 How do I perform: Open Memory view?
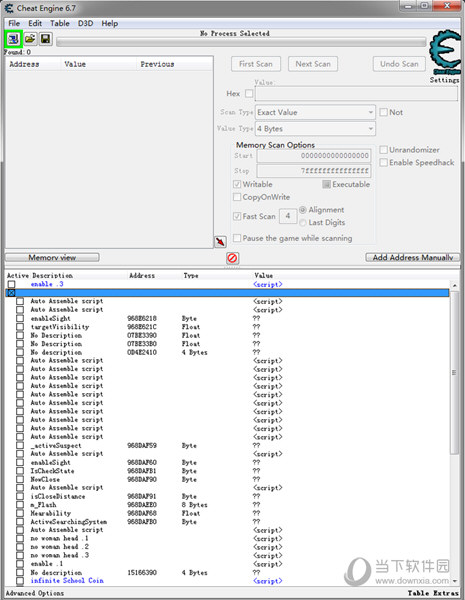pos(52,258)
